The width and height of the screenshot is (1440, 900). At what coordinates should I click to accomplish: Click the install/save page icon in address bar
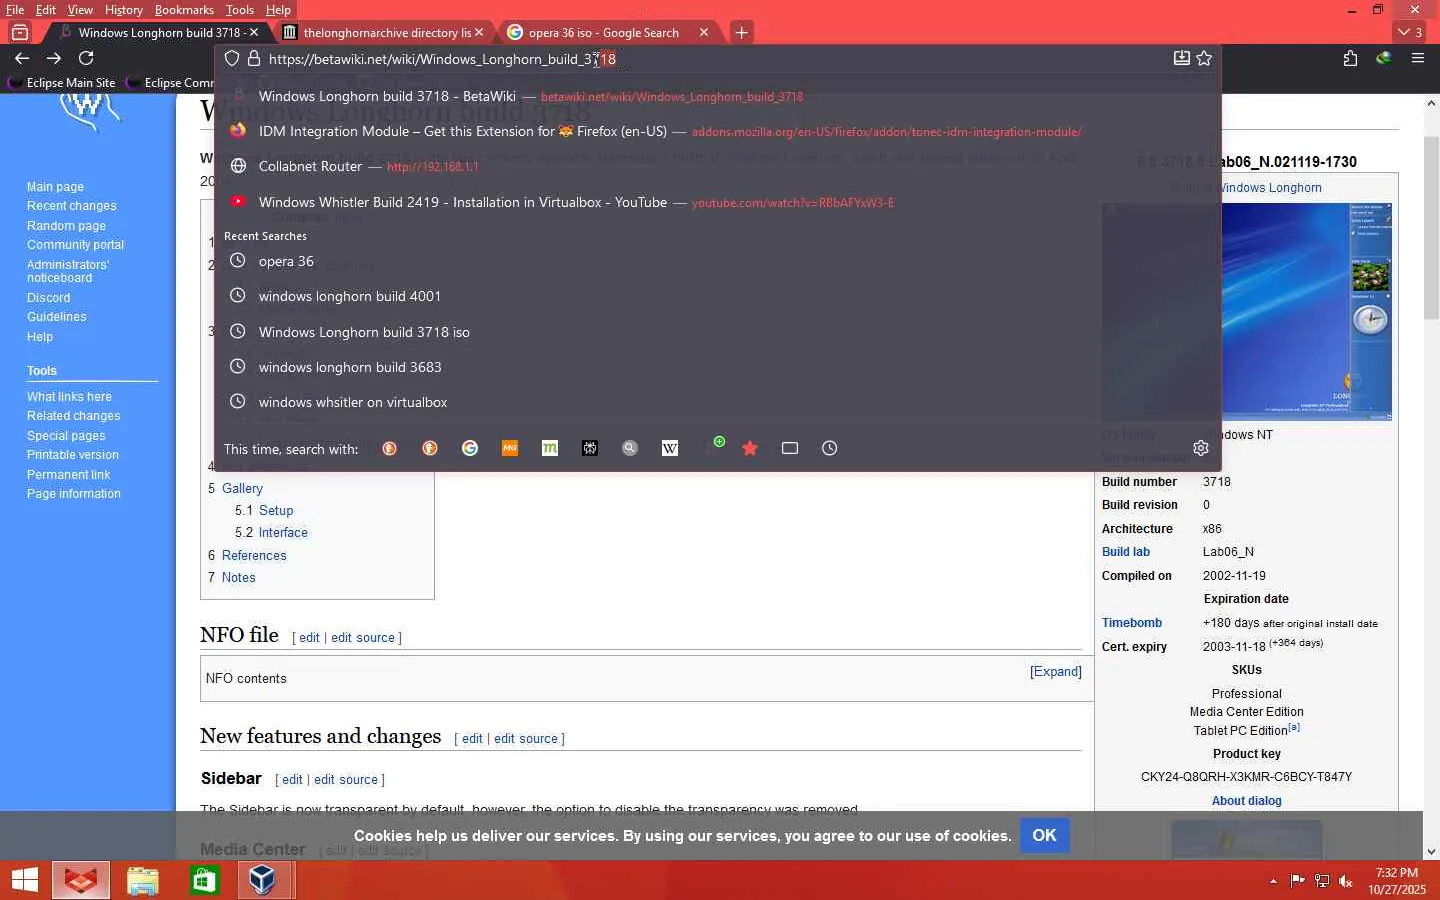click(1181, 58)
